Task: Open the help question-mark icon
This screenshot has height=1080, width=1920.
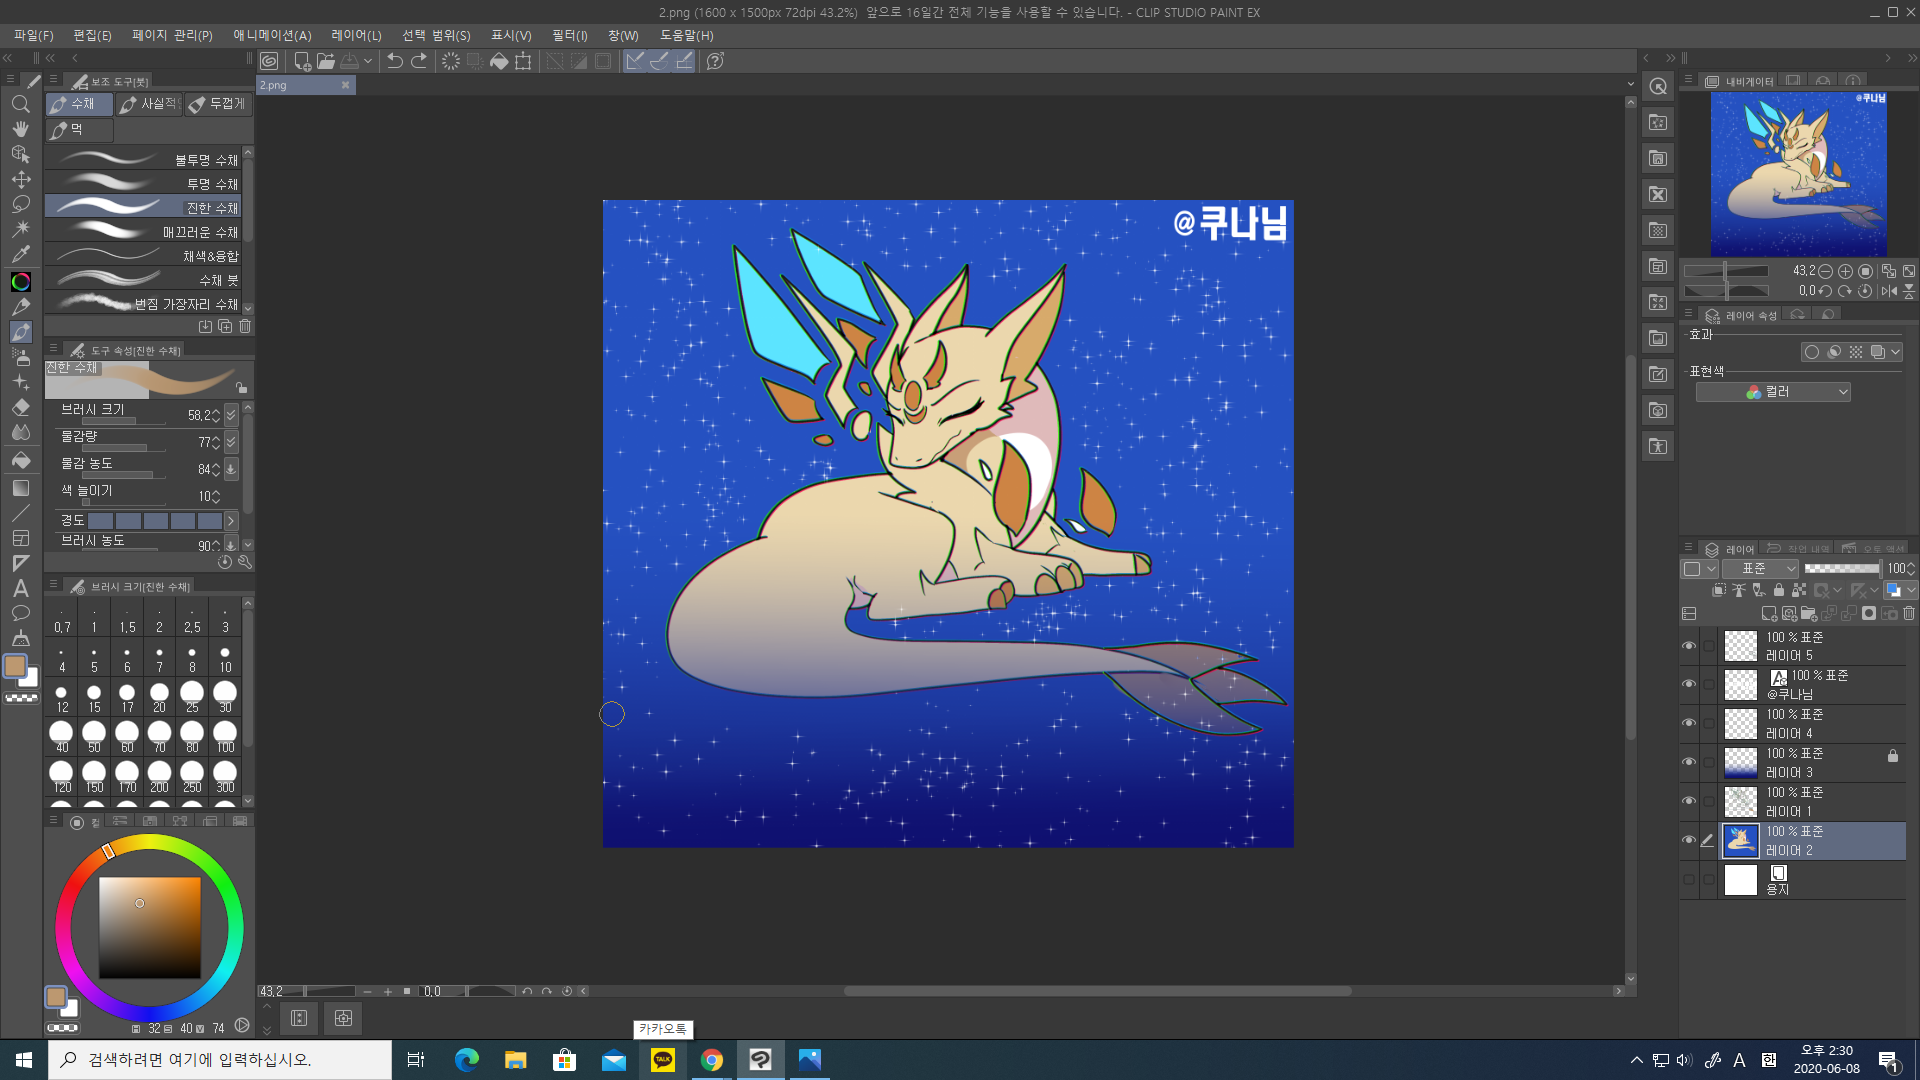Action: 715,61
